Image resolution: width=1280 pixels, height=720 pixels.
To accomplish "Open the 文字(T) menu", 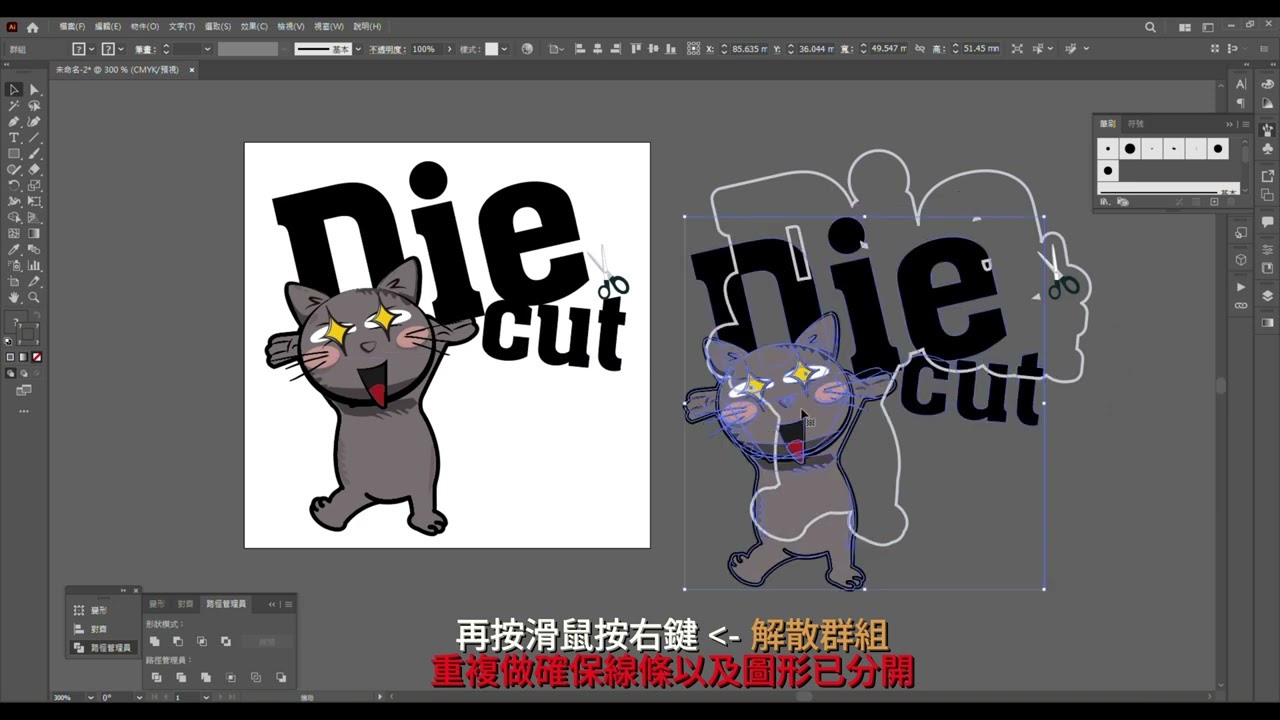I will pyautogui.click(x=182, y=27).
